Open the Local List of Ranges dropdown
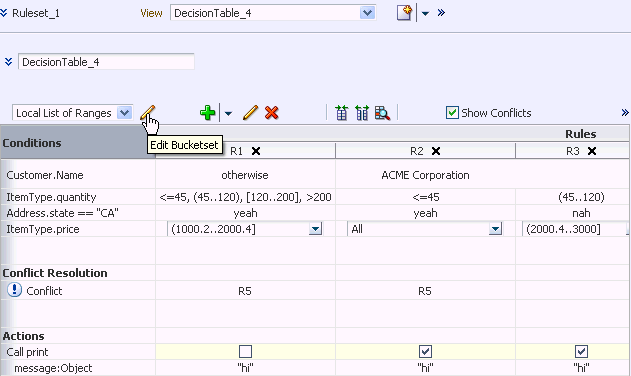631x376 pixels. pyautogui.click(x=124, y=113)
